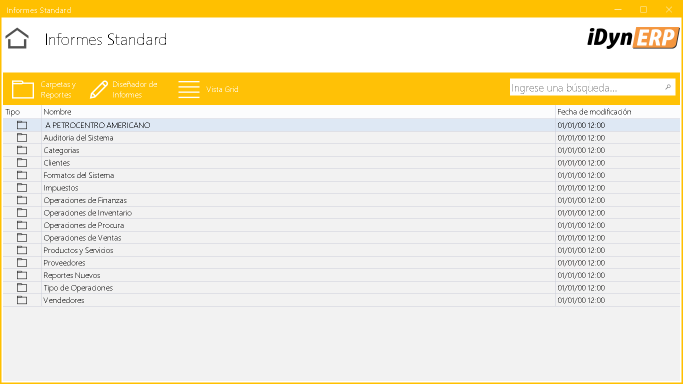Open Carpetas y Reportes folder icon
This screenshot has height=384, width=683.
[x=23, y=90]
